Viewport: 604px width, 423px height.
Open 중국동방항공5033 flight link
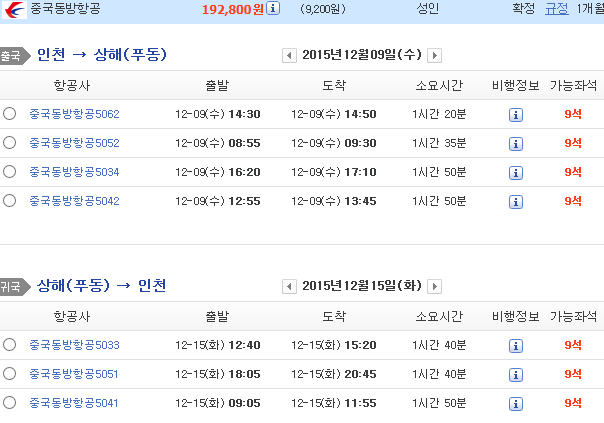click(74, 345)
